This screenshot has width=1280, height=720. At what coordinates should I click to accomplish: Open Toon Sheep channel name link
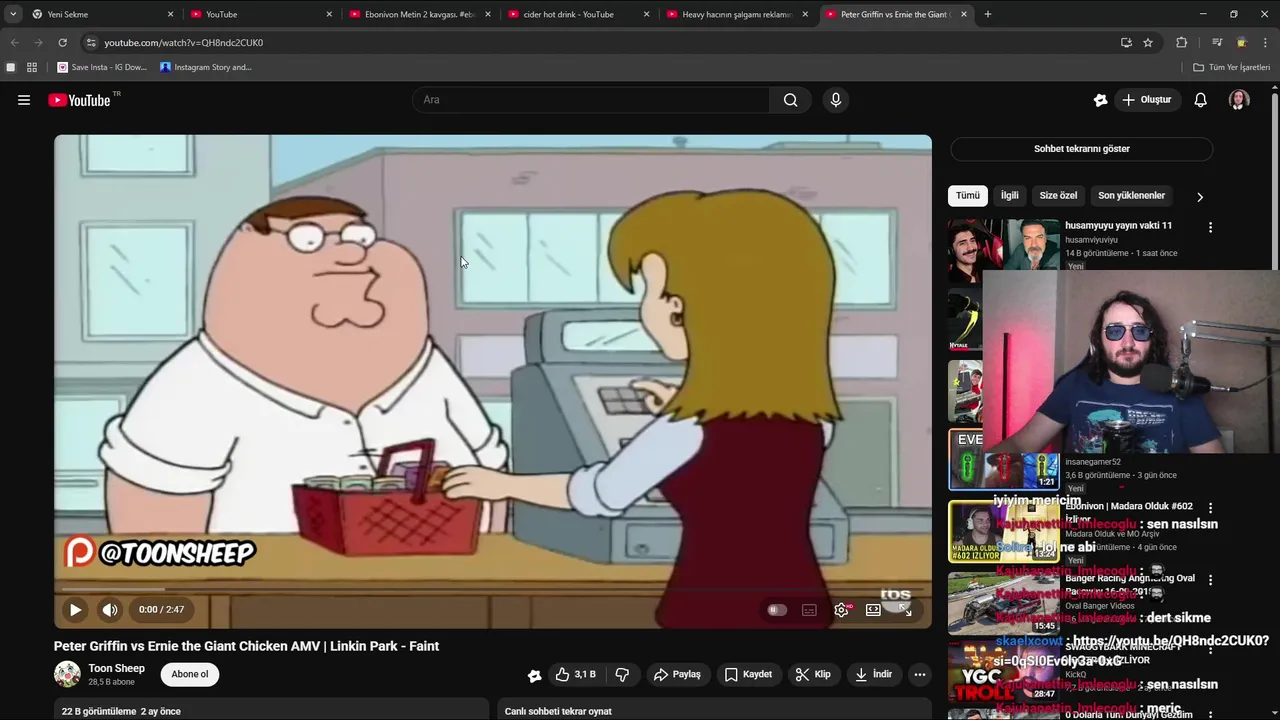(x=116, y=668)
